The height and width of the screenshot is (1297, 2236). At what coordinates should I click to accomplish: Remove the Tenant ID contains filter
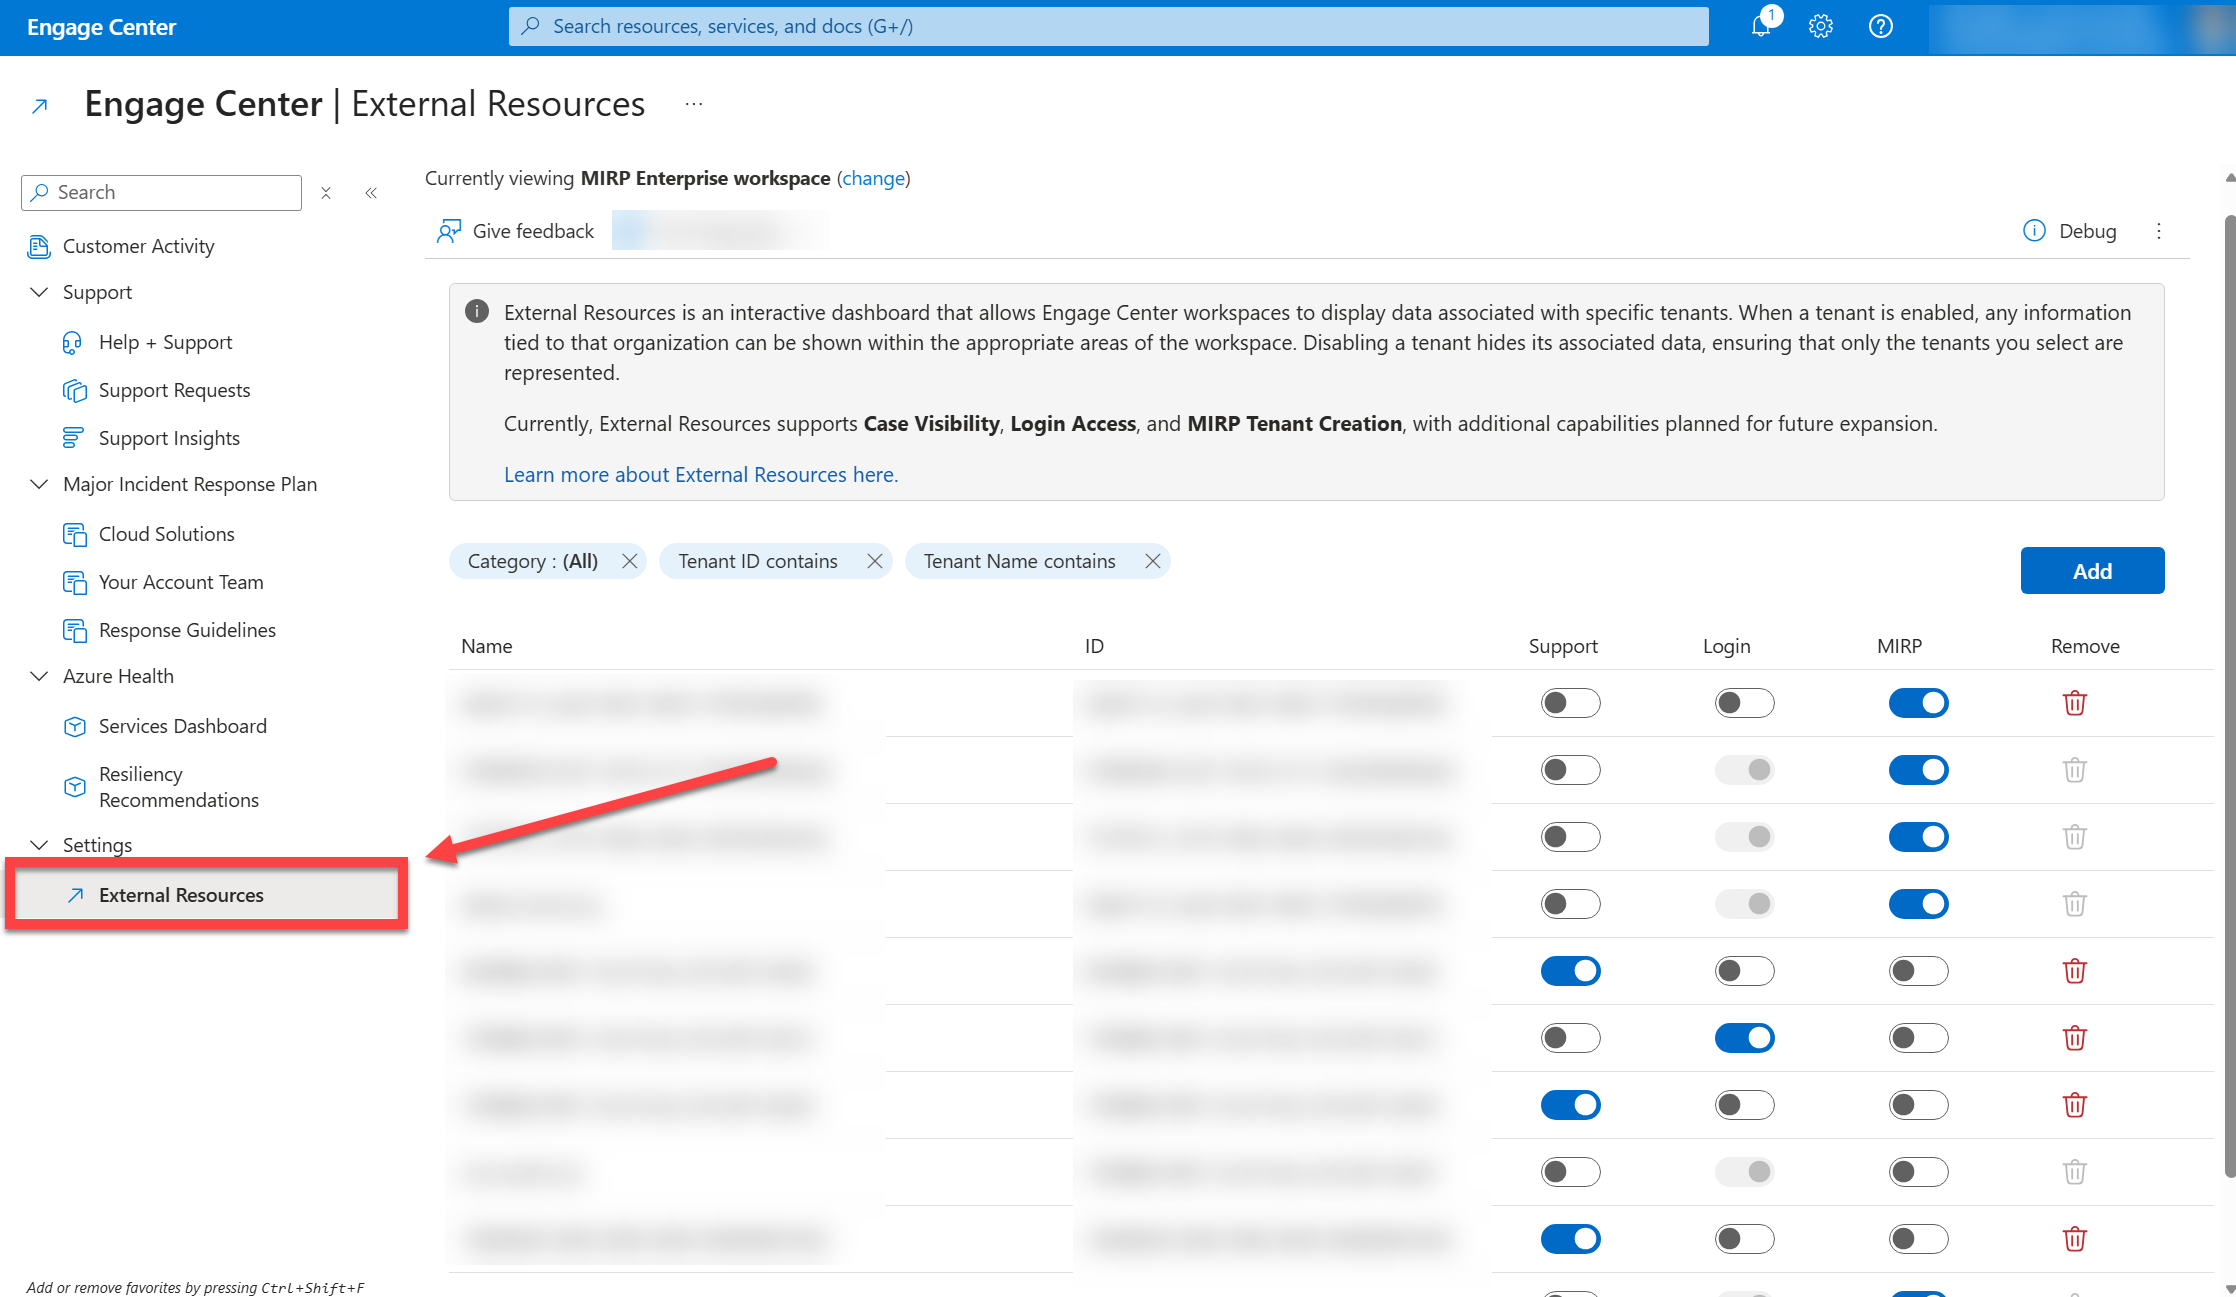(875, 561)
